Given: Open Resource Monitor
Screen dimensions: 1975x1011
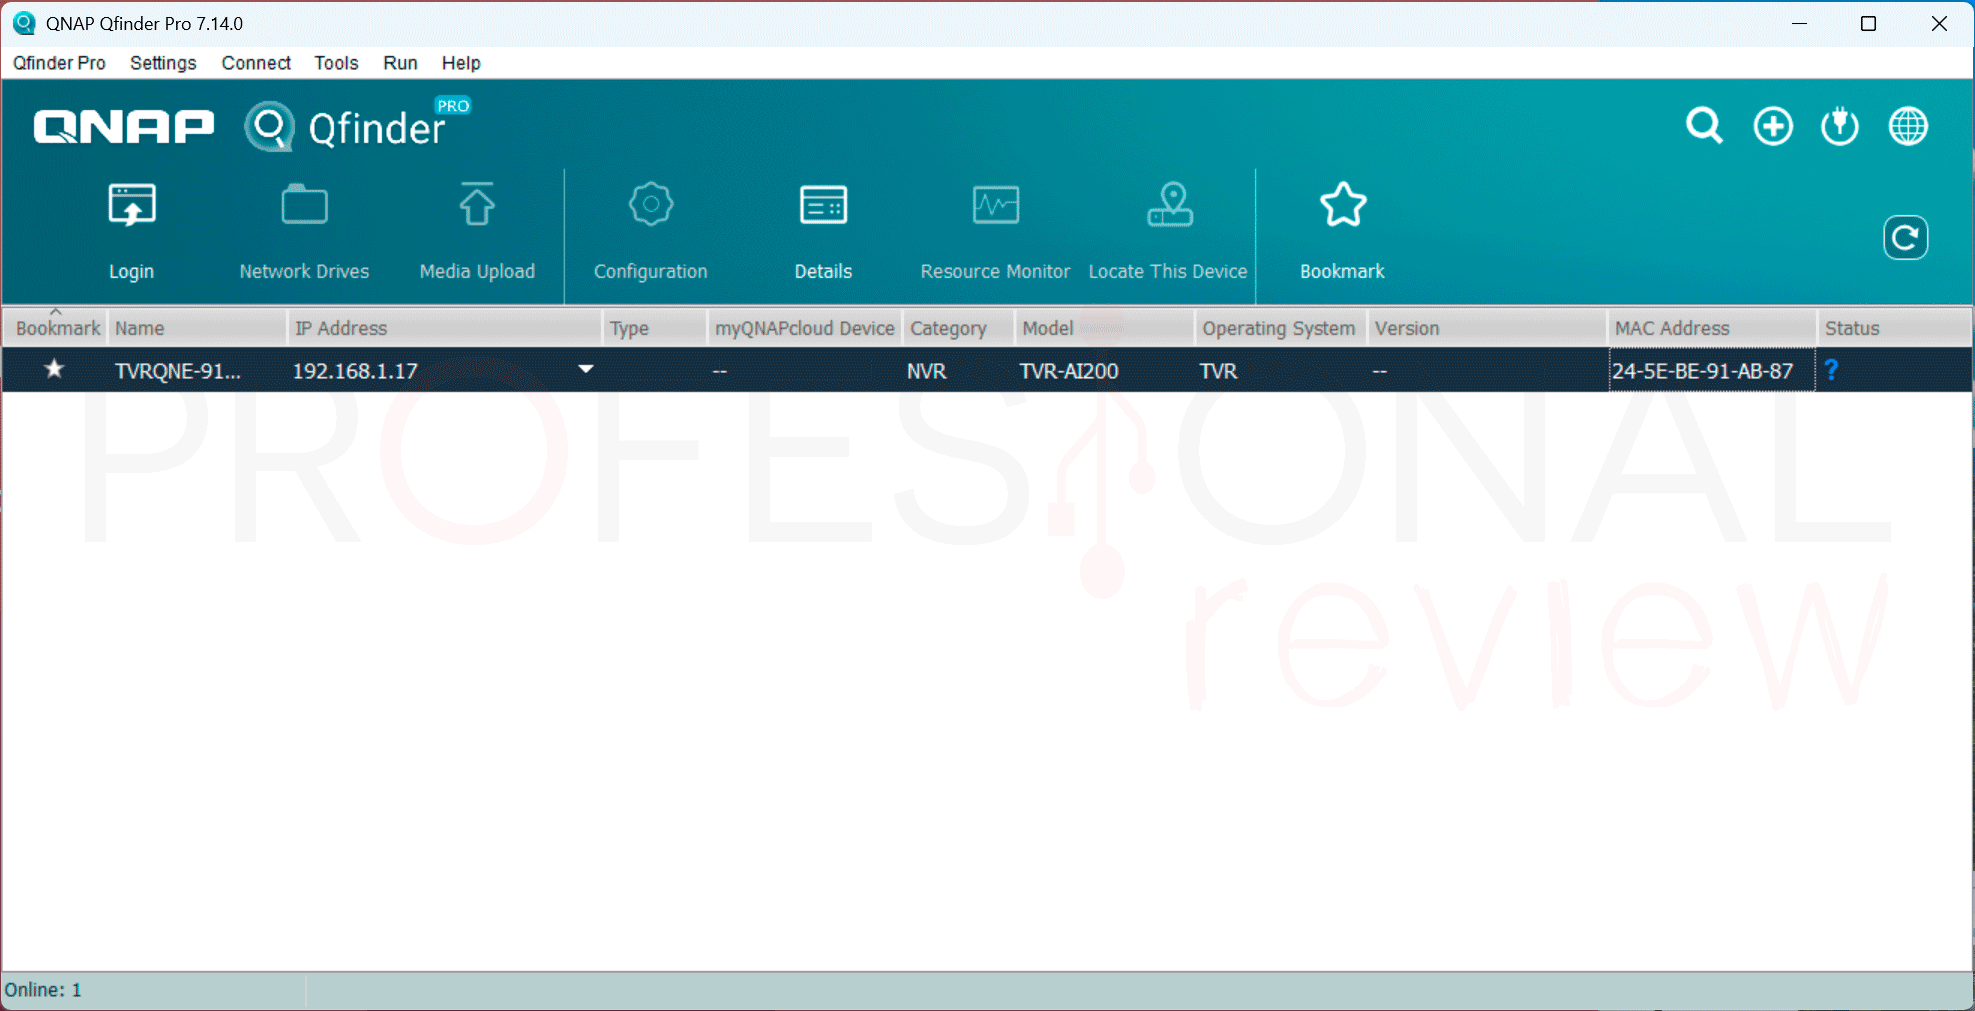Looking at the screenshot, I should [x=995, y=231].
